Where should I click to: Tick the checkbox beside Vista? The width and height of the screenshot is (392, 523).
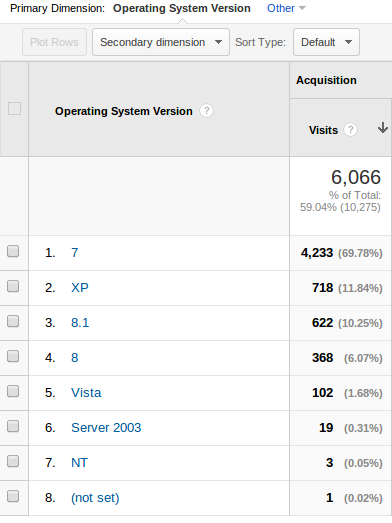tap(13, 391)
